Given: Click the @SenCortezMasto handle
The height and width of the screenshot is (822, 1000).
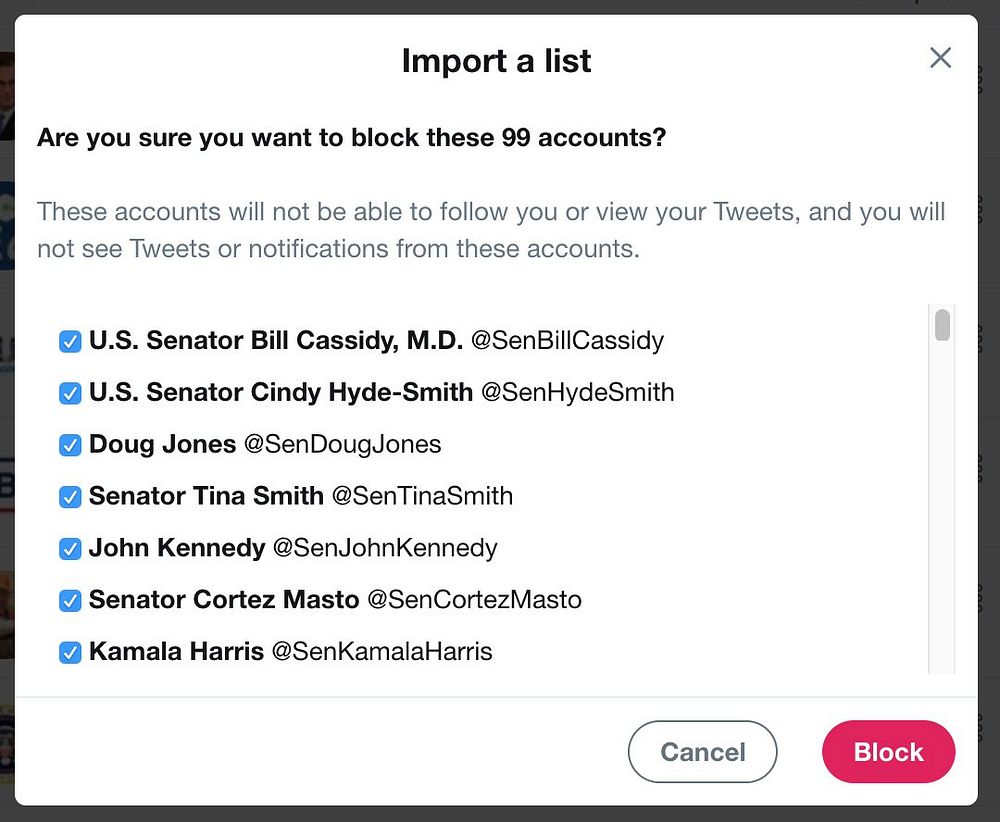Looking at the screenshot, I should coord(474,600).
